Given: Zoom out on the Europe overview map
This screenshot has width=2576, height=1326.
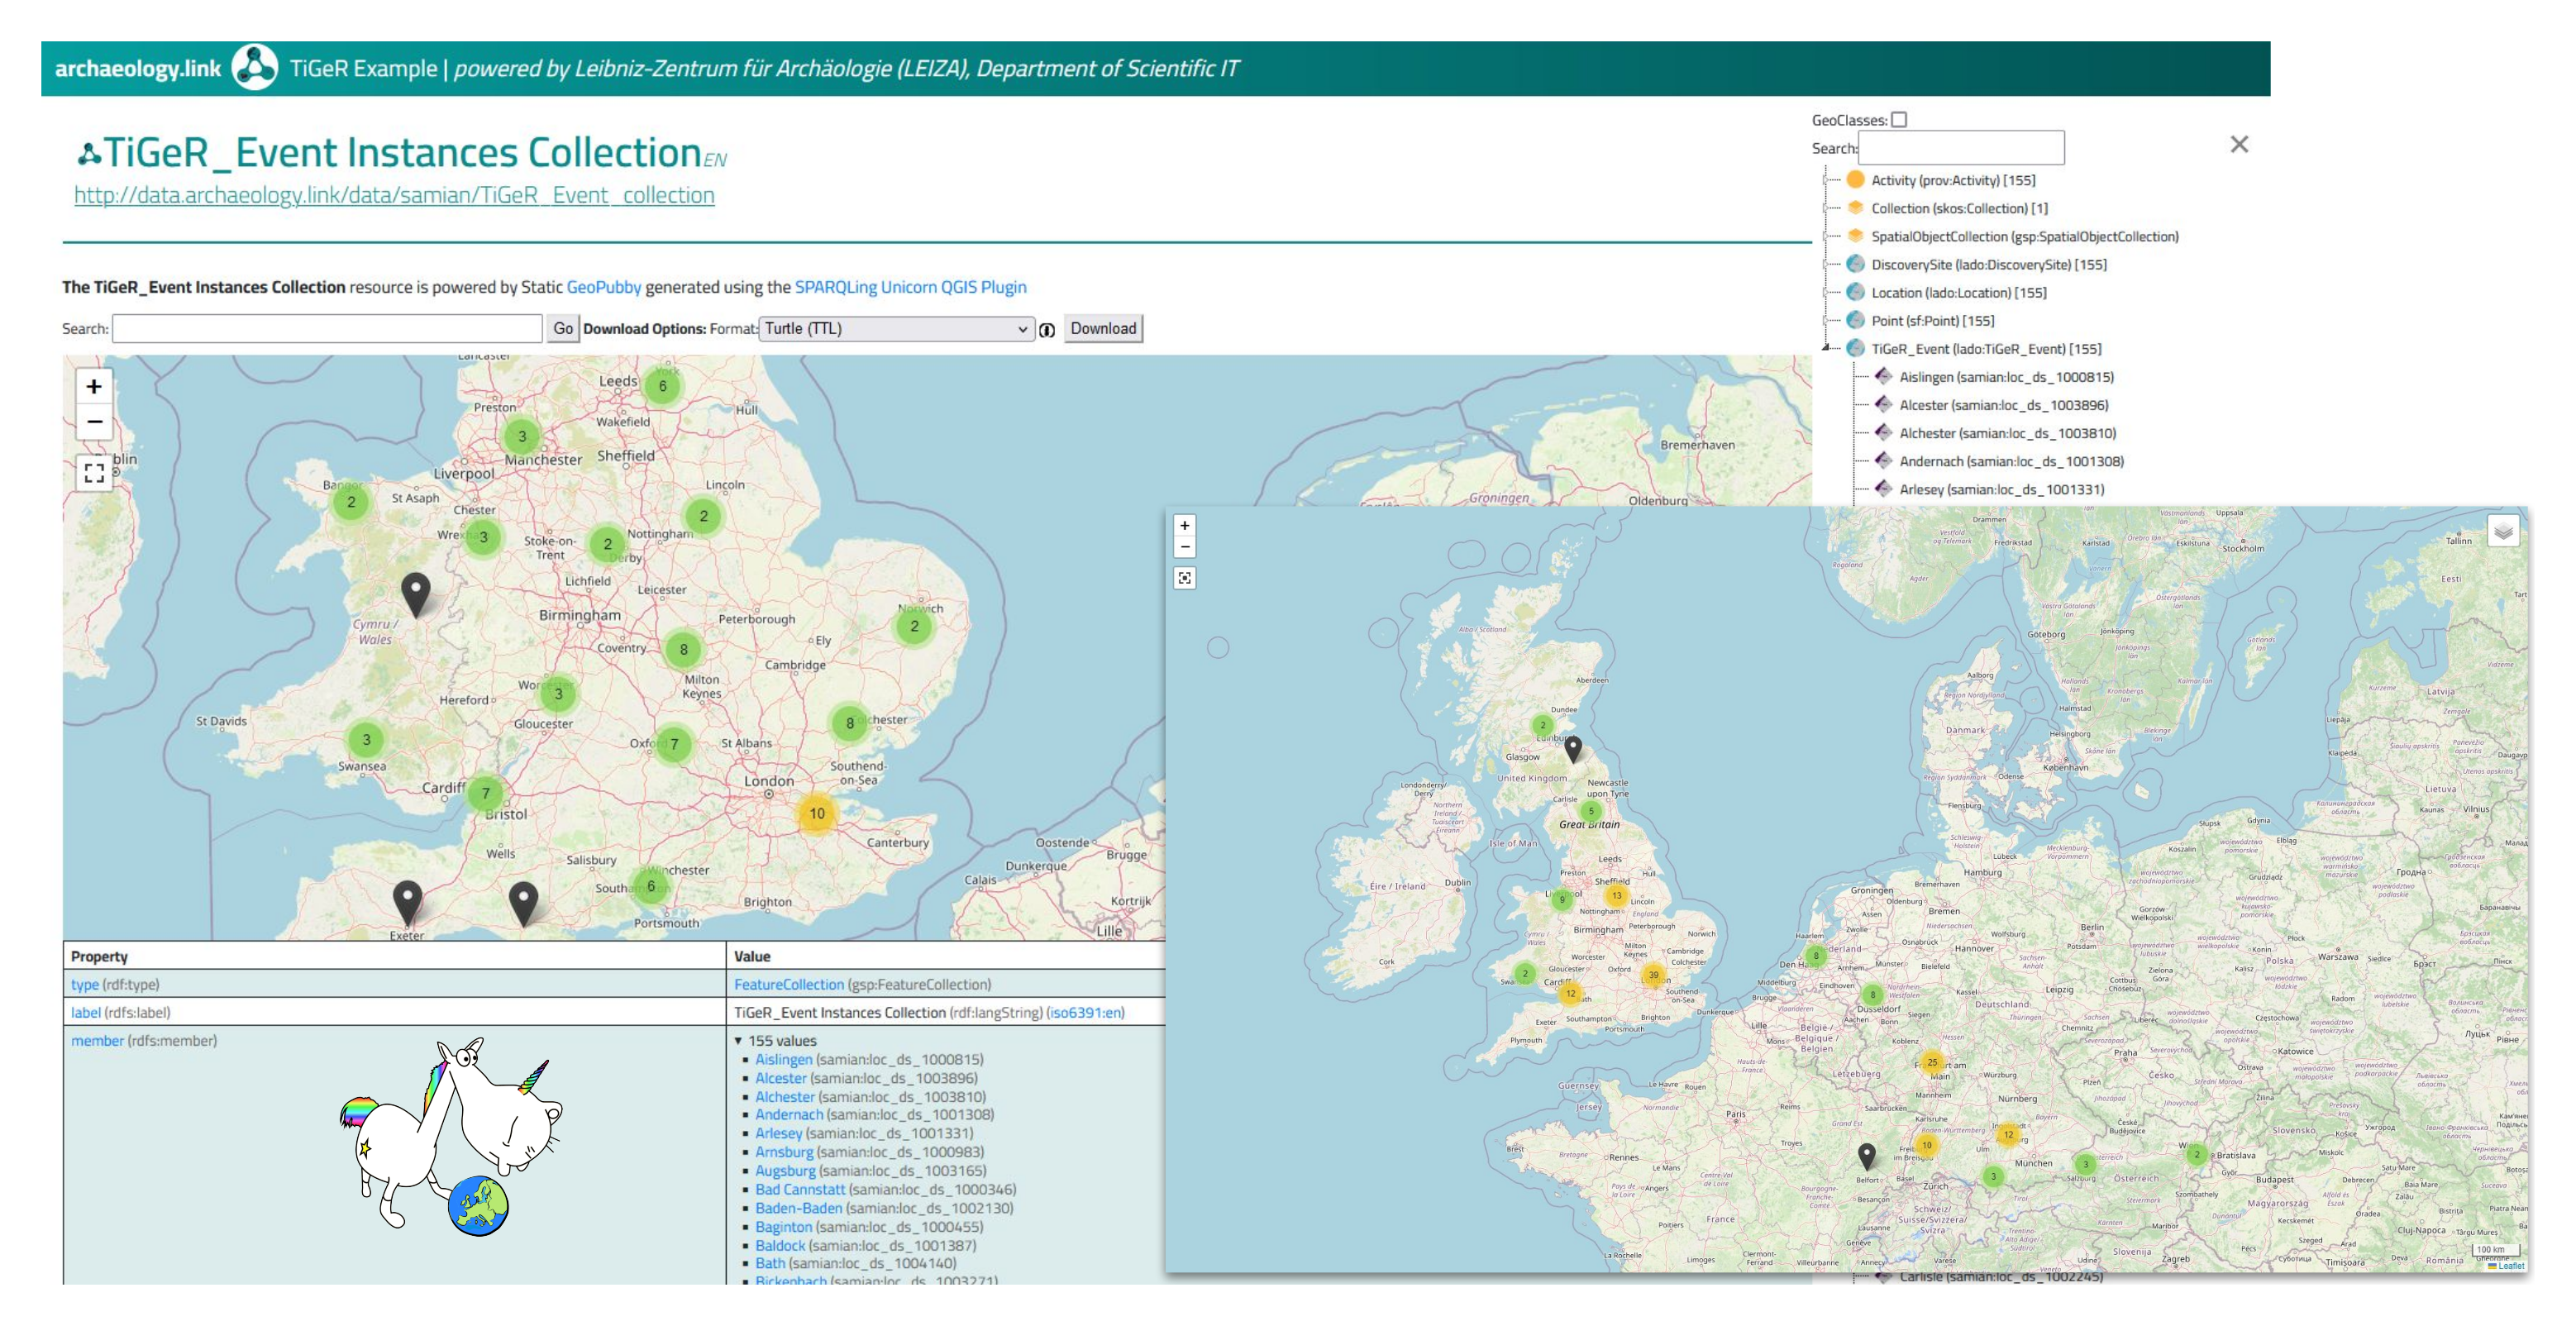Looking at the screenshot, I should 1184,547.
